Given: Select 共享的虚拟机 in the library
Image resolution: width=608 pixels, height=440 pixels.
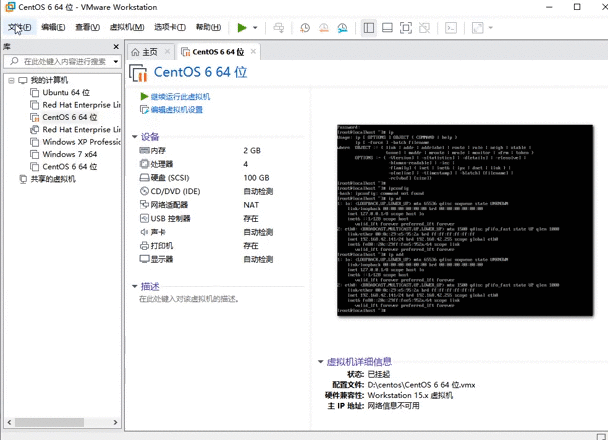Looking at the screenshot, I should (x=53, y=179).
